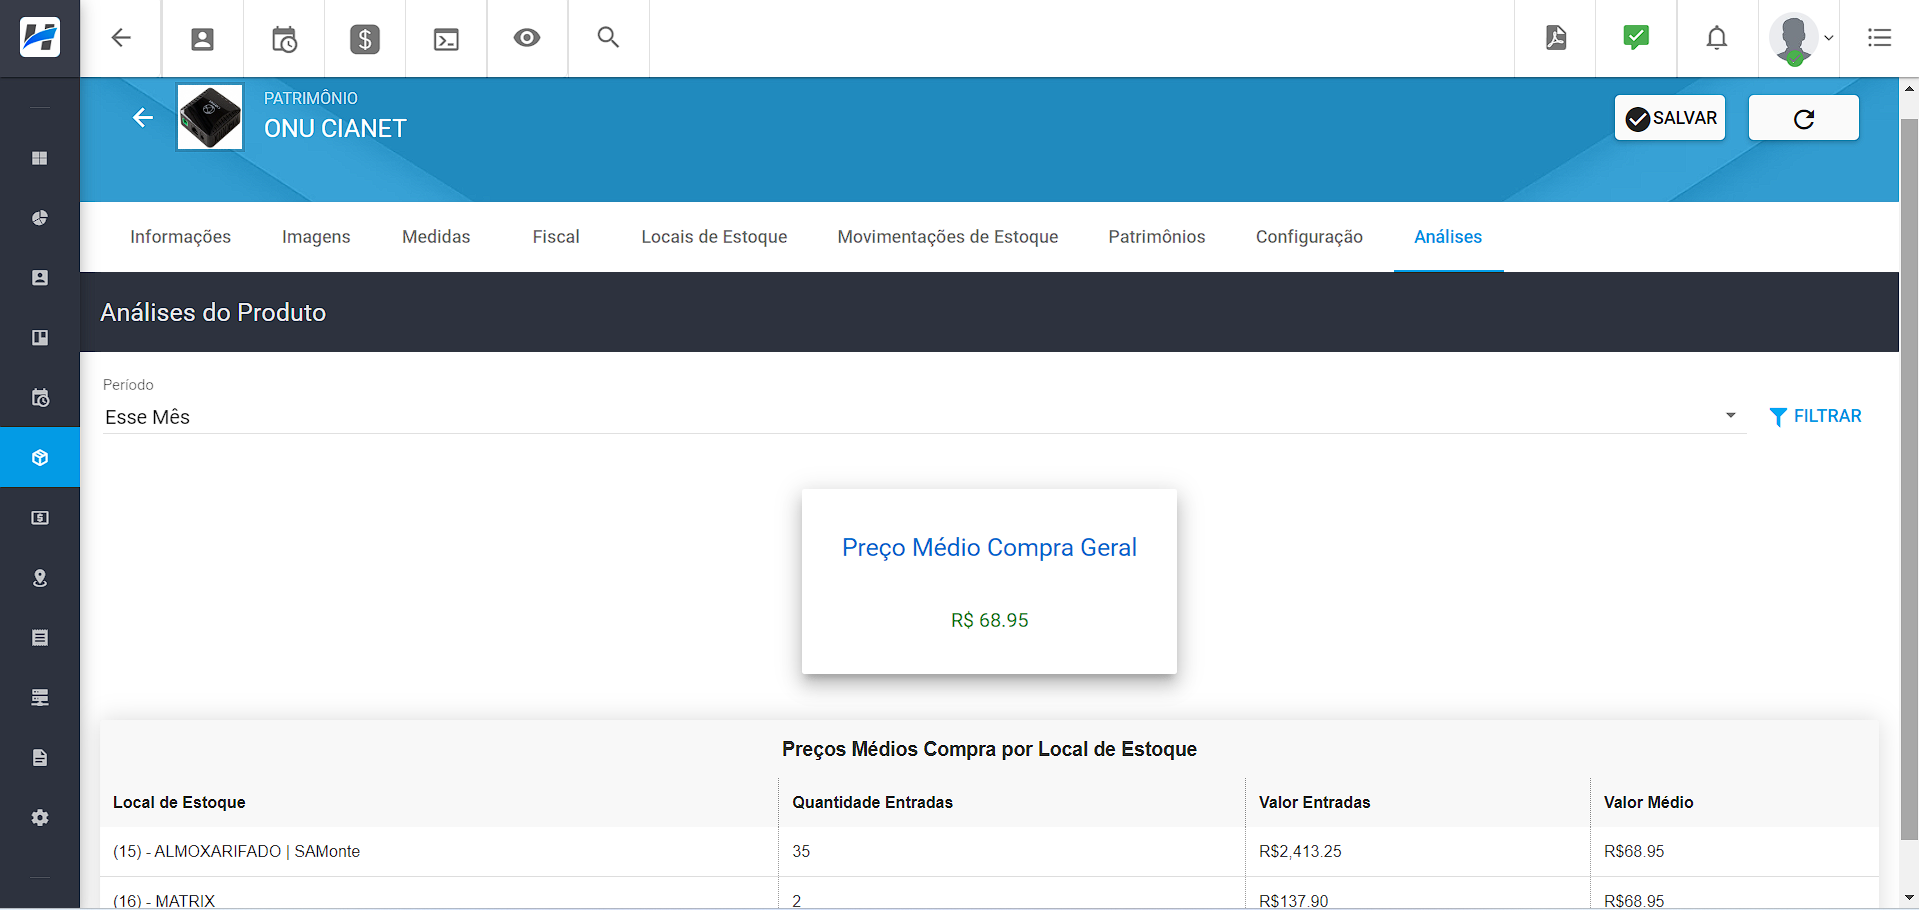Switch to the Locais de Estoque tab
This screenshot has height=910, width=1919.
714,237
